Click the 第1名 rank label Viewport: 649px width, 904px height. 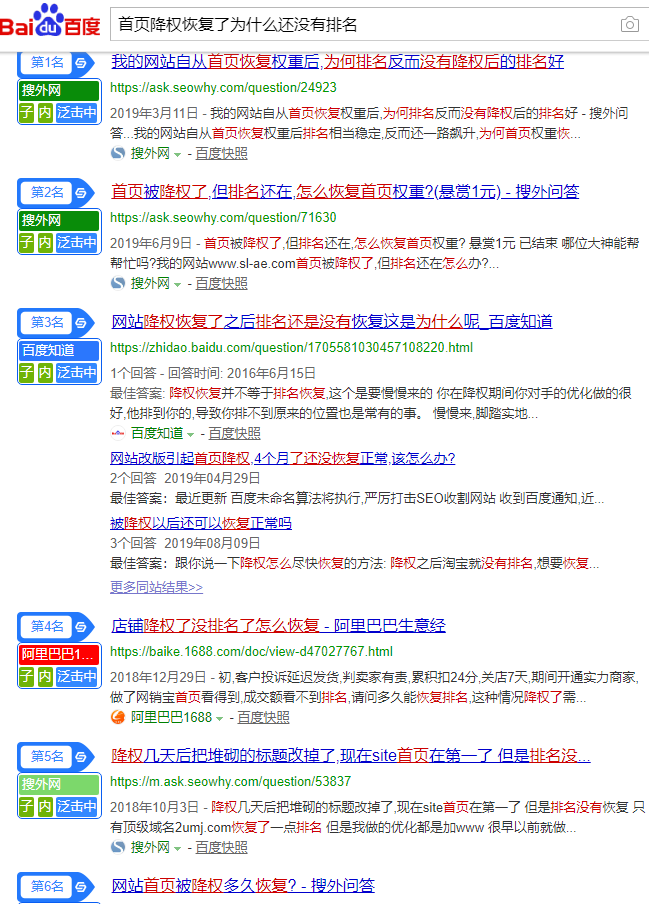coord(47,62)
